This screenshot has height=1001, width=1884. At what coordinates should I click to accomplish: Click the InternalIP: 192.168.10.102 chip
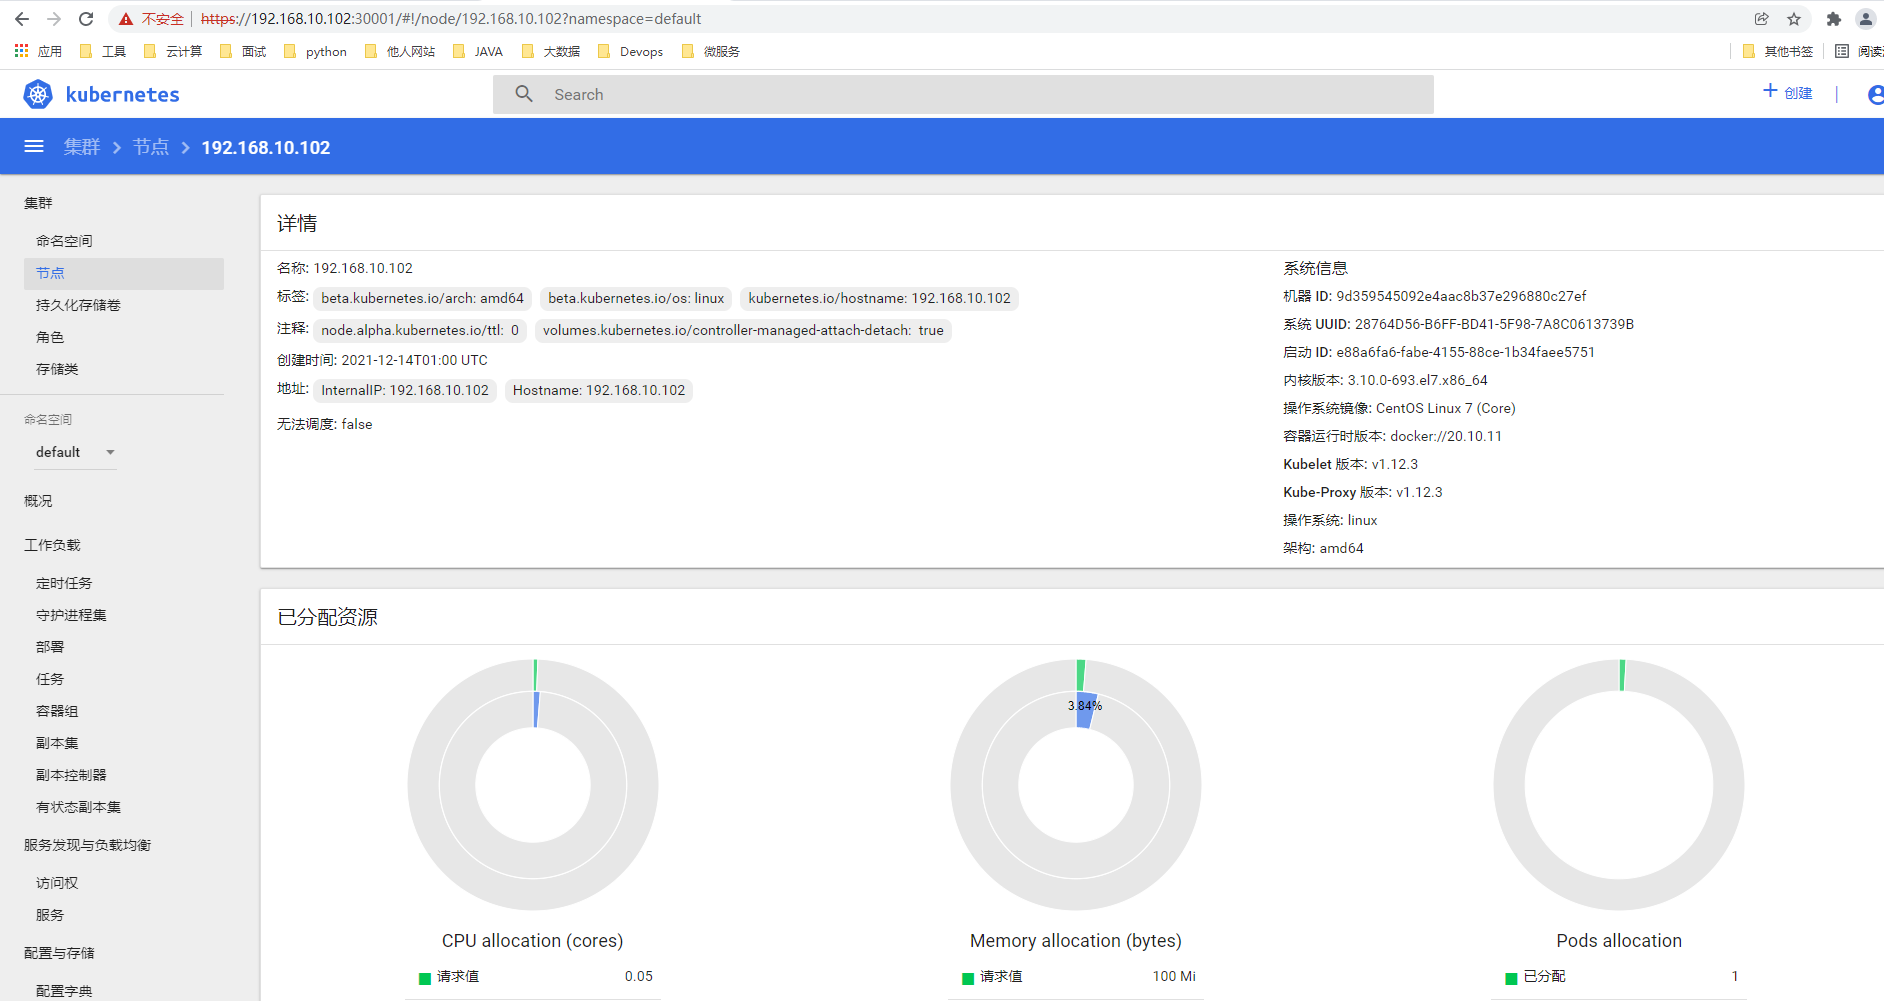pyautogui.click(x=405, y=390)
